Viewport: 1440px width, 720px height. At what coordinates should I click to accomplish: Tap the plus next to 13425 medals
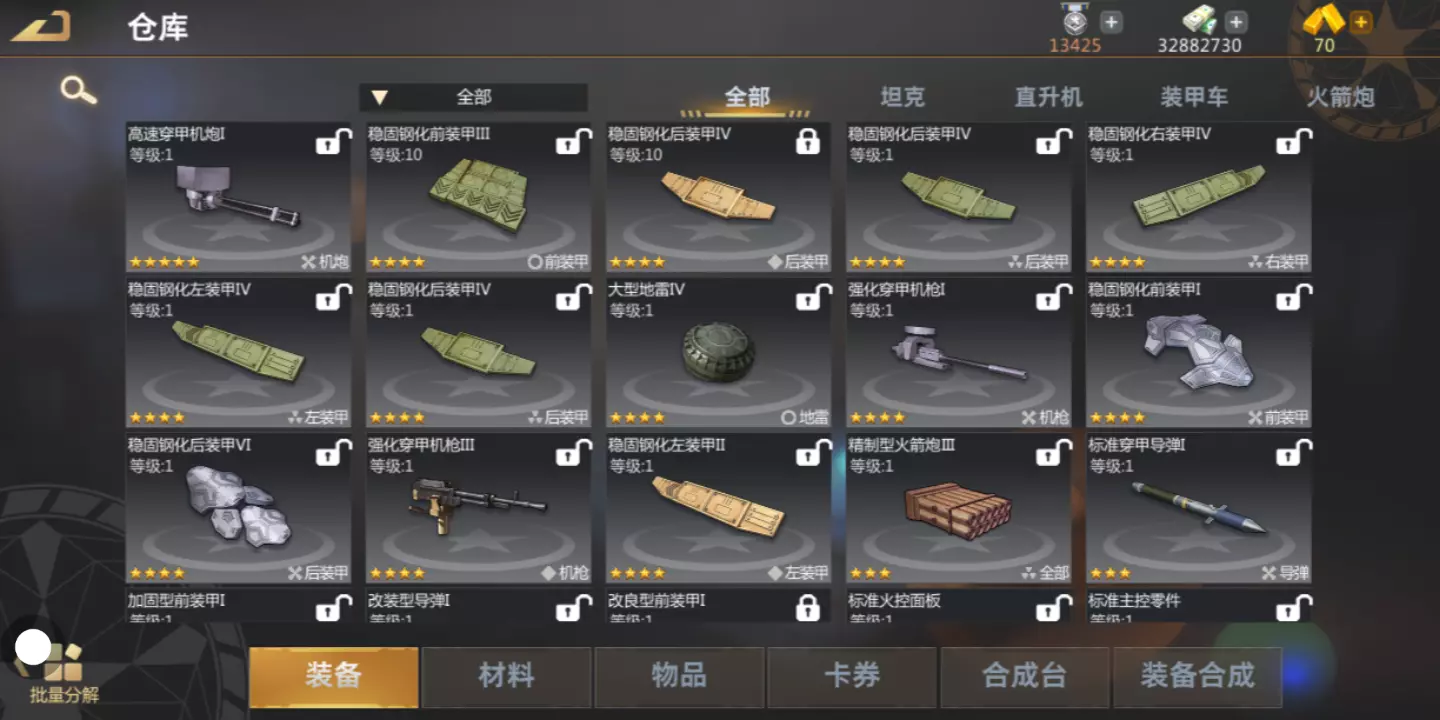(1112, 21)
